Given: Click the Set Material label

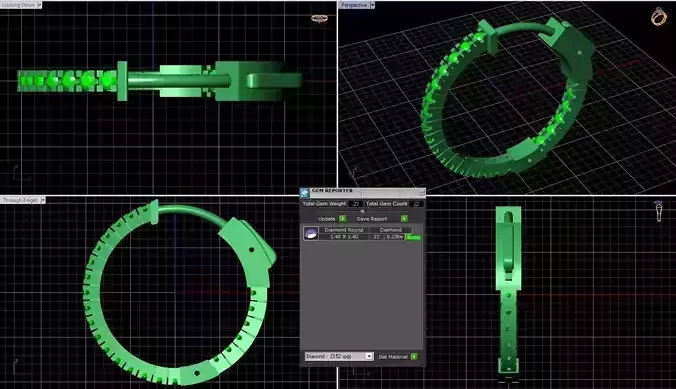Looking at the screenshot, I should [x=393, y=357].
